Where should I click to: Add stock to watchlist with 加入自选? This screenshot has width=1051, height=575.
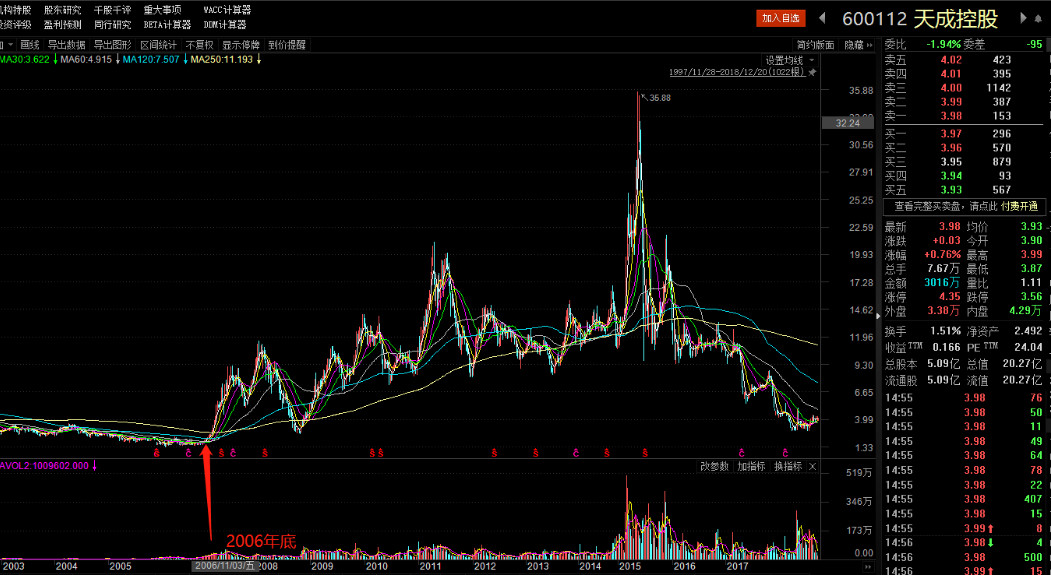coord(780,18)
